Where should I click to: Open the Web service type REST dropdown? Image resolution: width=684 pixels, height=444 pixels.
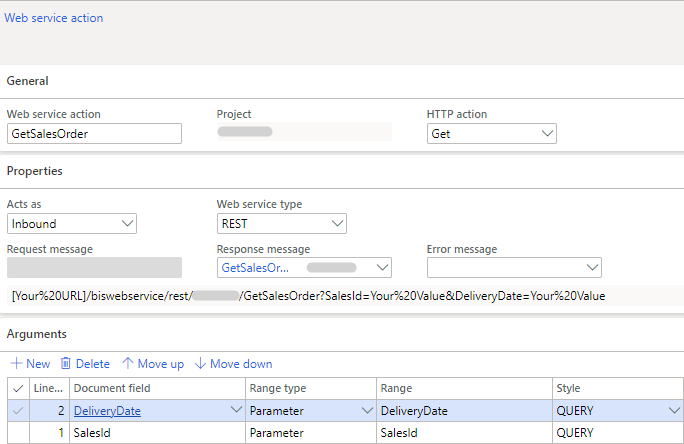pyautogui.click(x=336, y=224)
